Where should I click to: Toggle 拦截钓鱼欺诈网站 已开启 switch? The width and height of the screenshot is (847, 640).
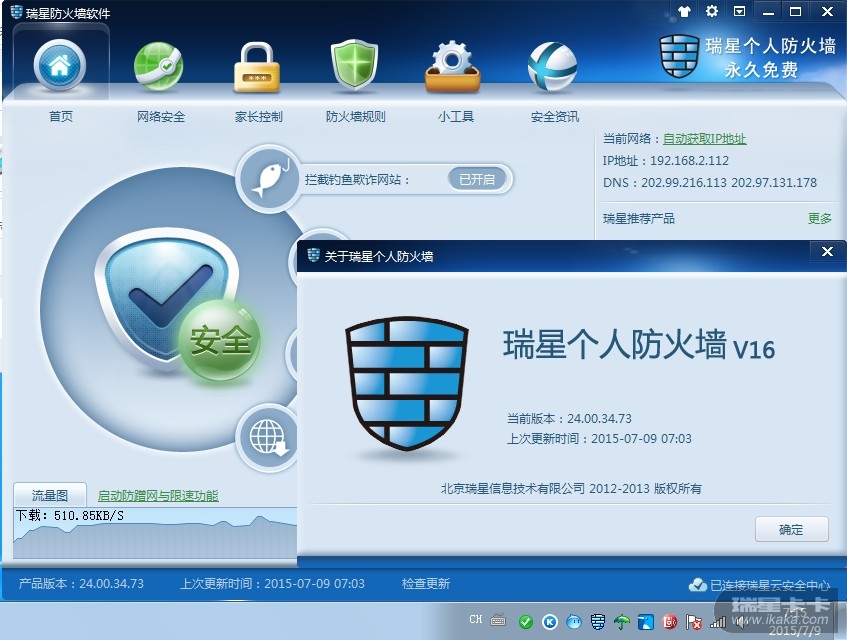click(477, 179)
